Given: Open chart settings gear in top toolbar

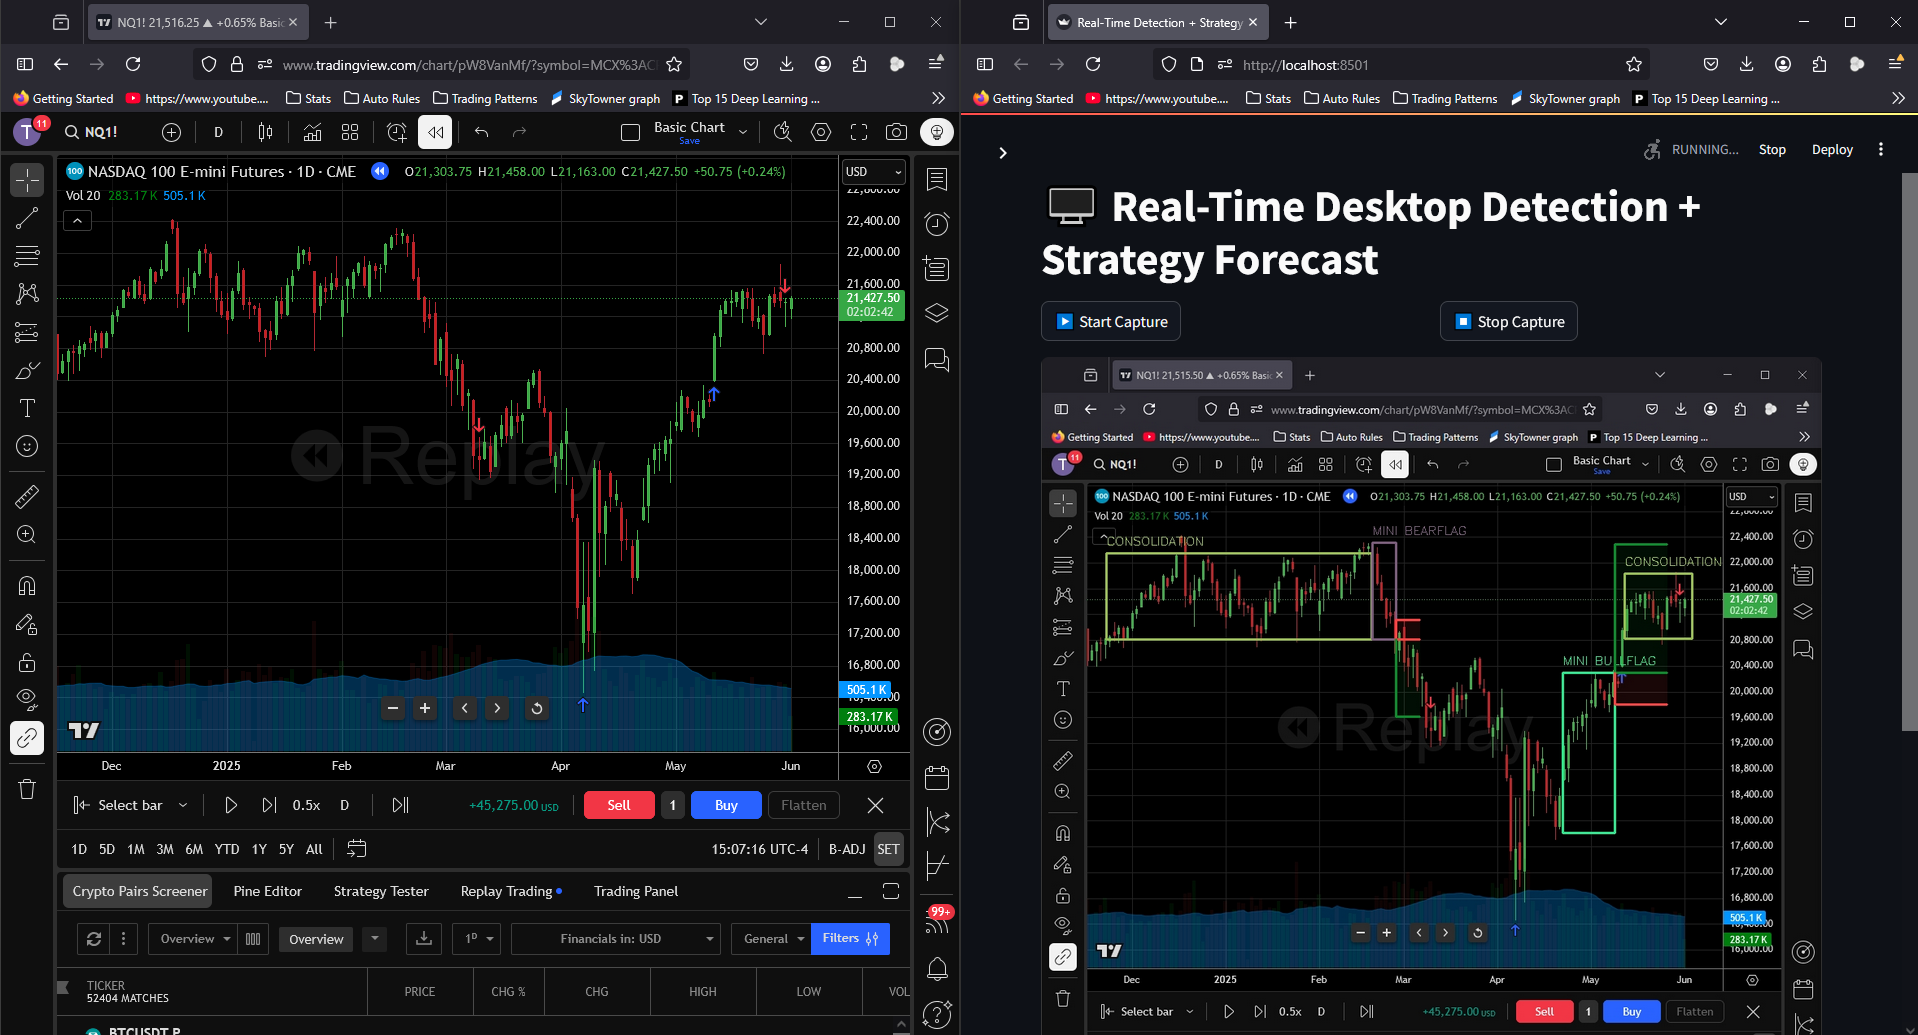Looking at the screenshot, I should [x=821, y=132].
